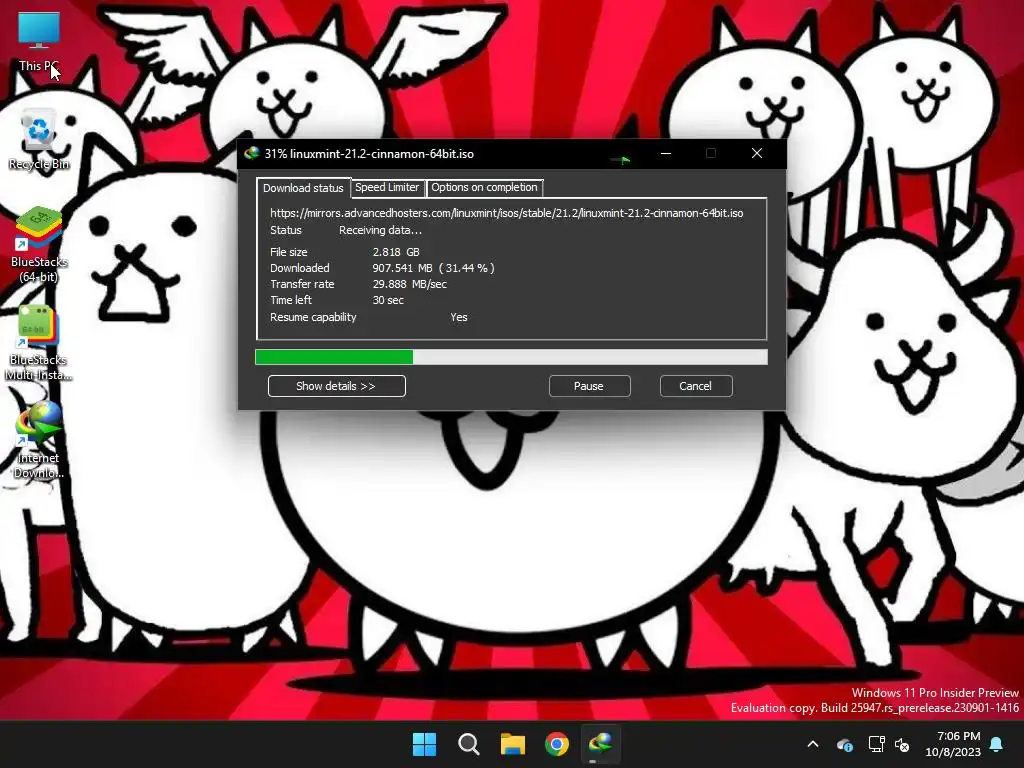
Task: Click the download URL text
Action: point(506,213)
